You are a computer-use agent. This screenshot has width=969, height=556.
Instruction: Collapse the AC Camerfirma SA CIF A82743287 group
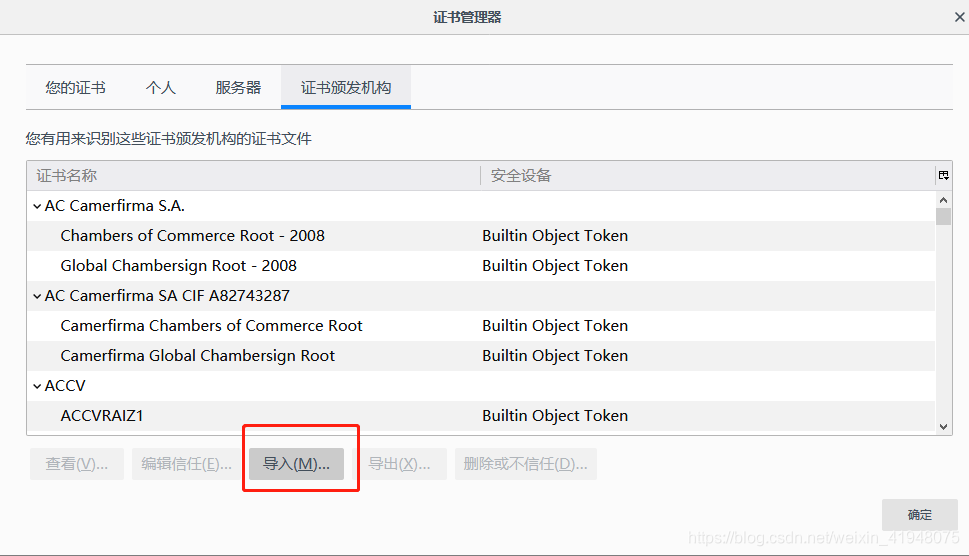pyautogui.click(x=37, y=297)
